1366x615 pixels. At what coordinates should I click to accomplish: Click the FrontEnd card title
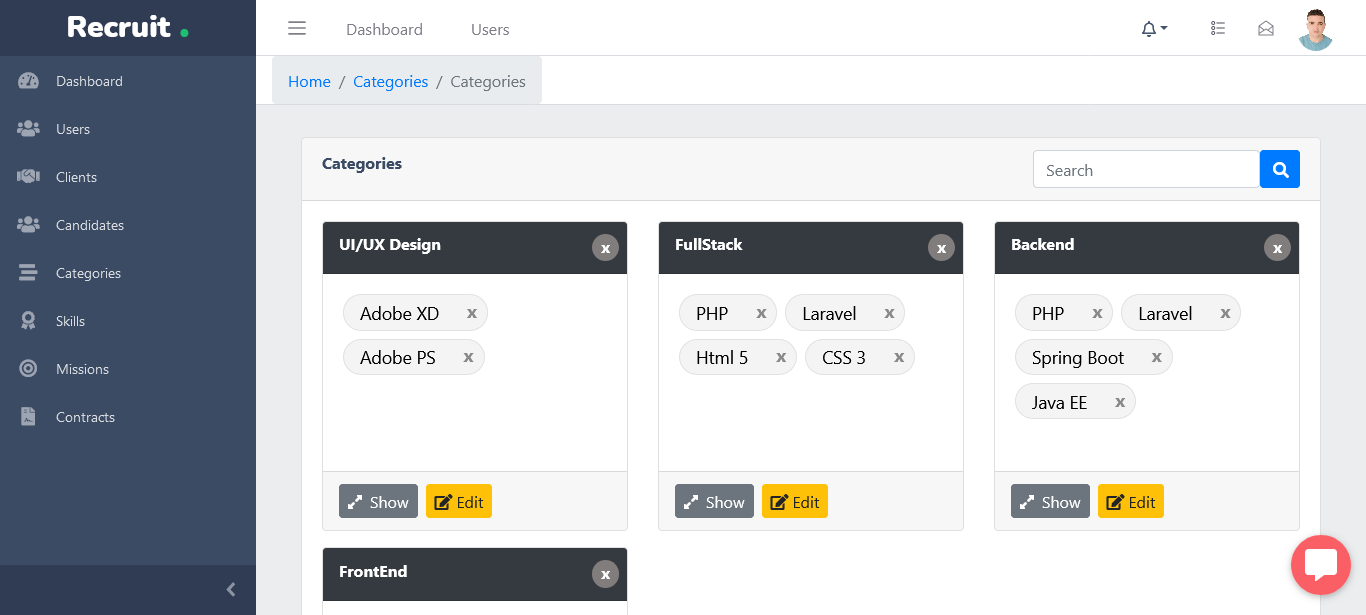click(x=373, y=572)
